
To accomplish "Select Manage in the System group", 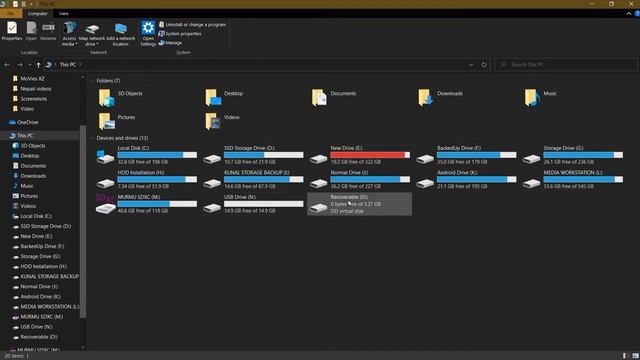I will pos(170,42).
